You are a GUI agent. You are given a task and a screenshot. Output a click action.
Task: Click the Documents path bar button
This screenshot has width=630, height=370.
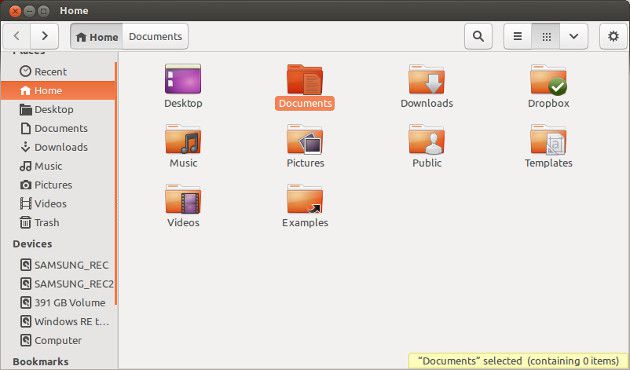(155, 37)
